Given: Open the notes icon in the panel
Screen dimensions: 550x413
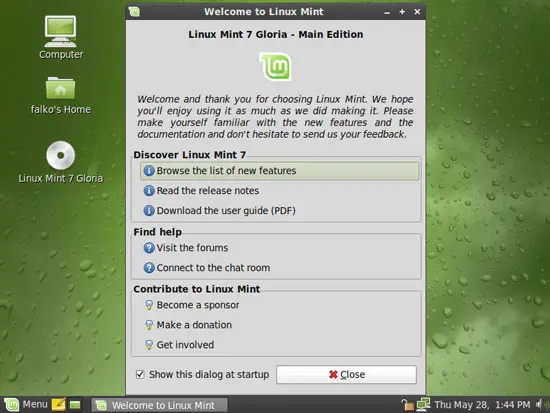Looking at the screenshot, I should [58, 405].
